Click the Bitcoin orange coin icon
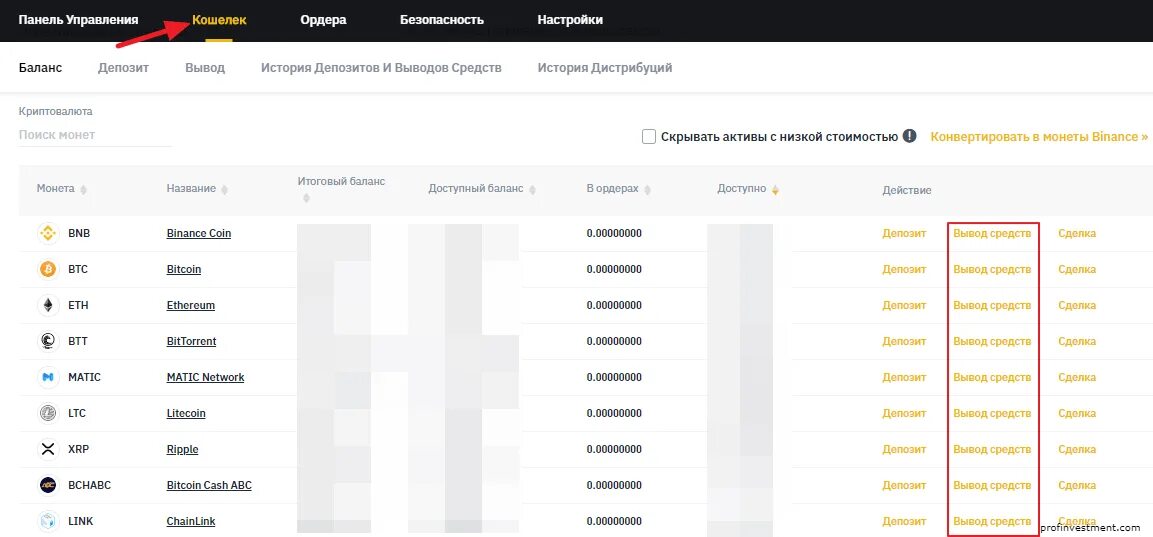 coord(48,269)
